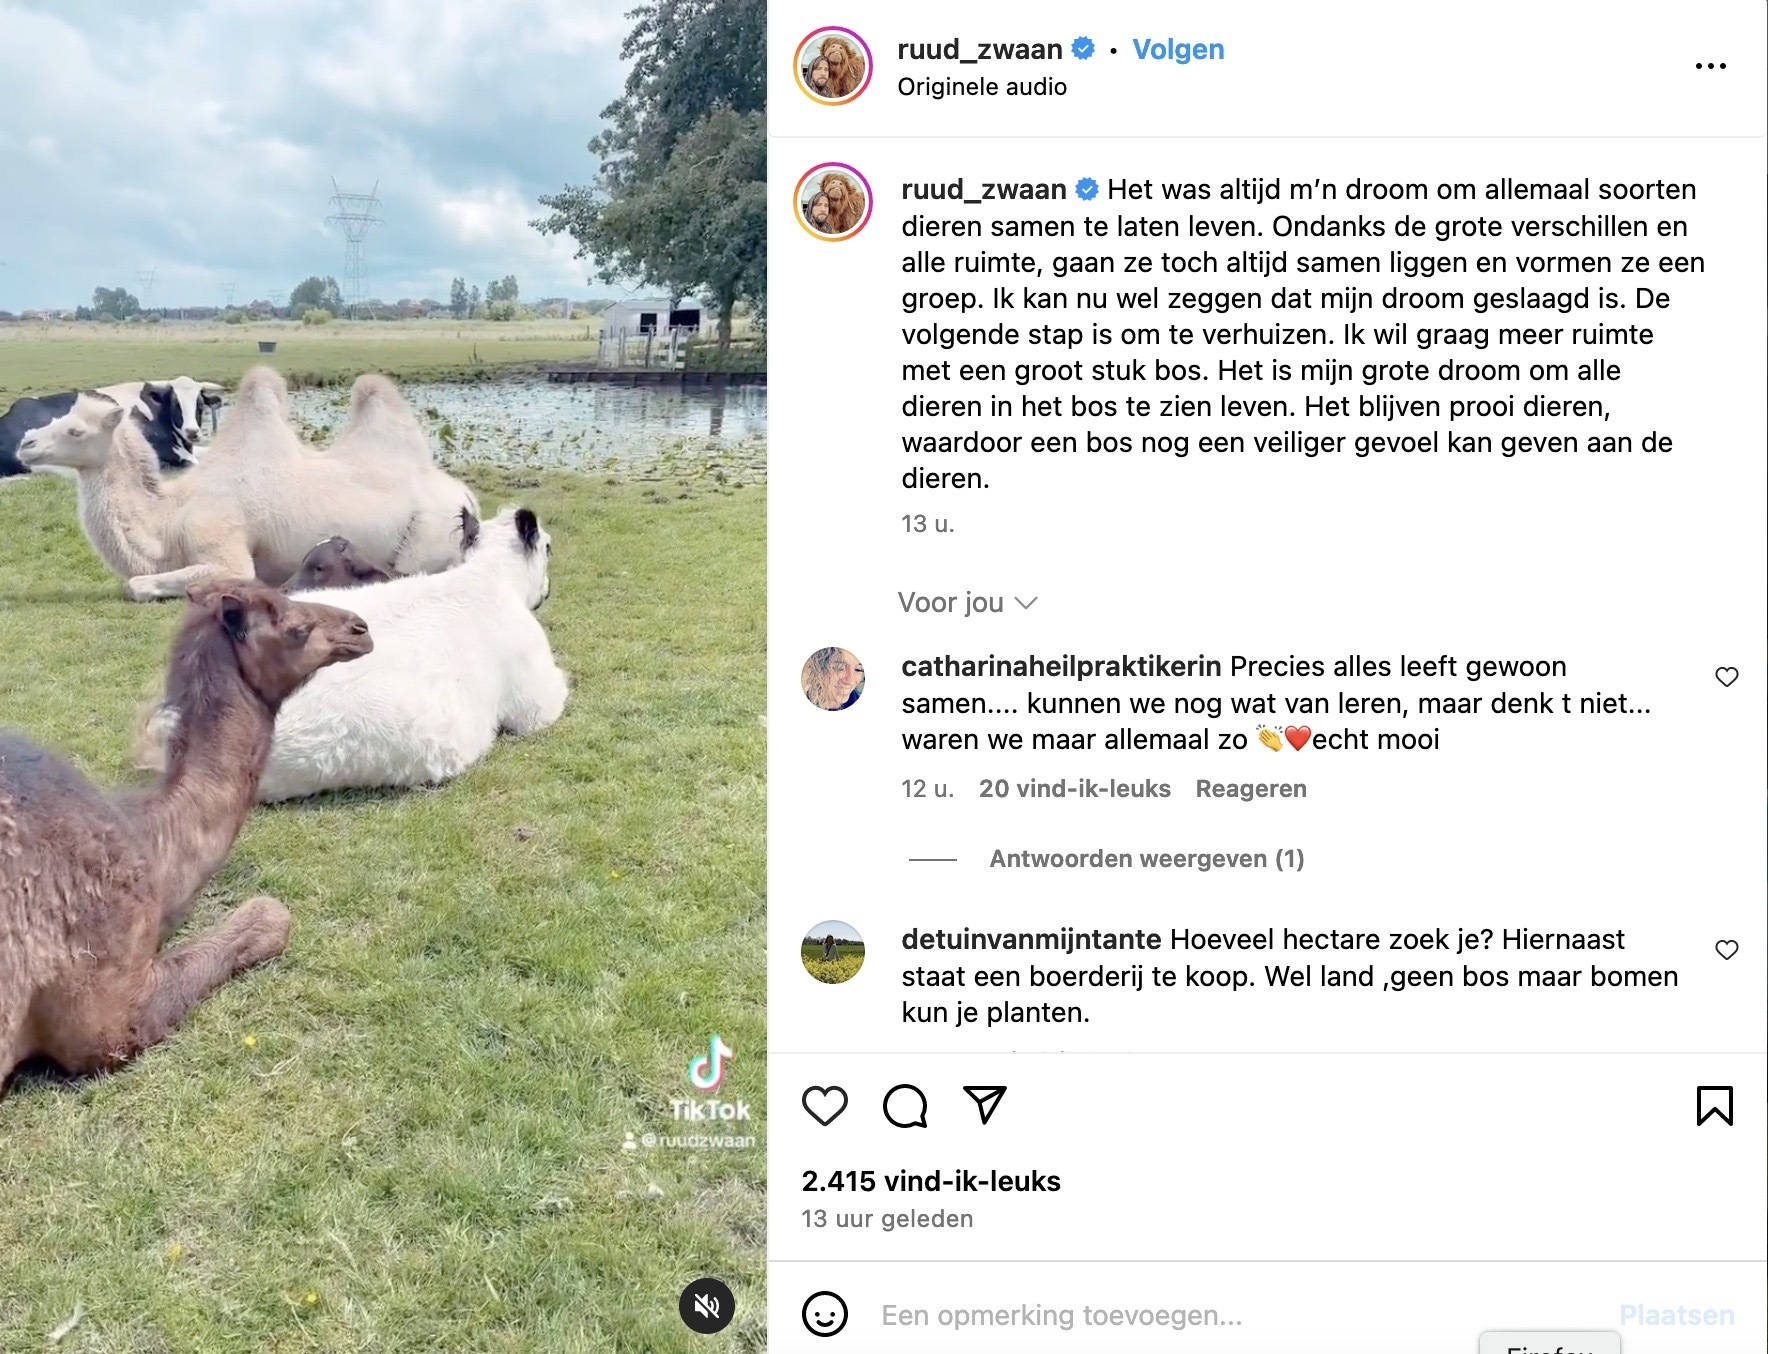Viewport: 1768px width, 1354px height.
Task: Reply to the comment using Reageren
Action: [x=1251, y=789]
